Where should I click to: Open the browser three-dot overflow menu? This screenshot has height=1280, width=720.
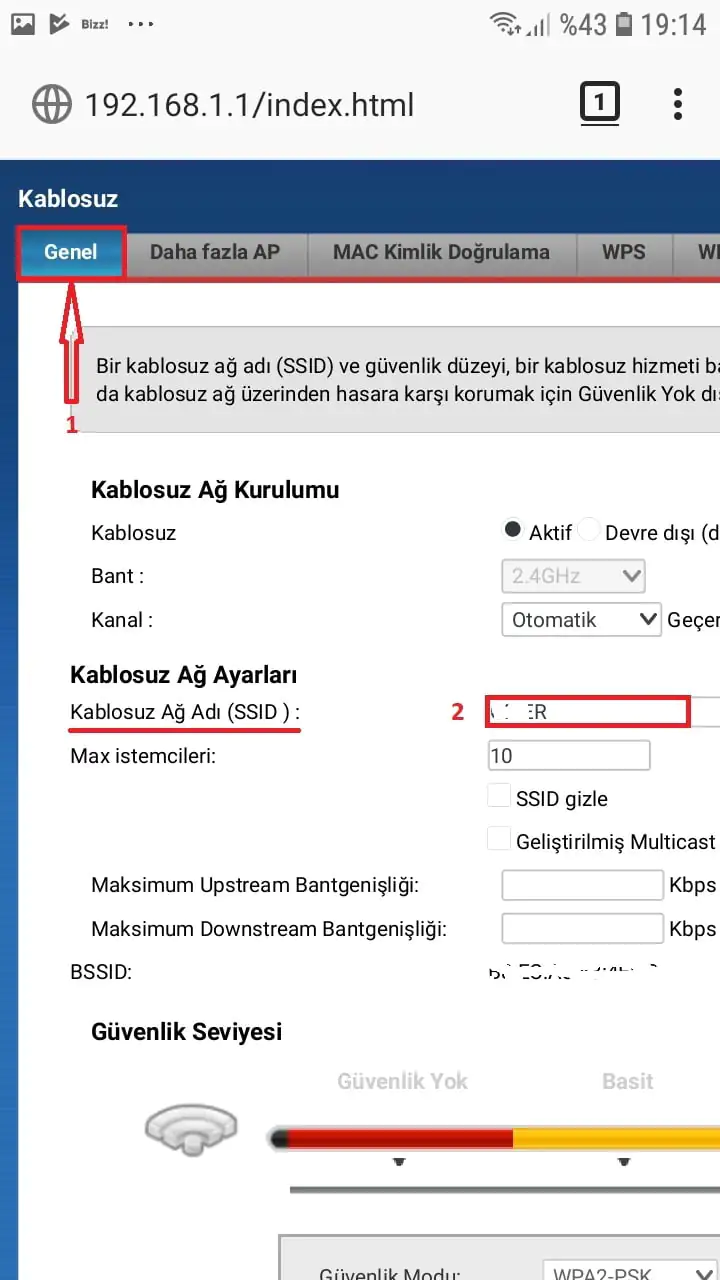click(678, 104)
